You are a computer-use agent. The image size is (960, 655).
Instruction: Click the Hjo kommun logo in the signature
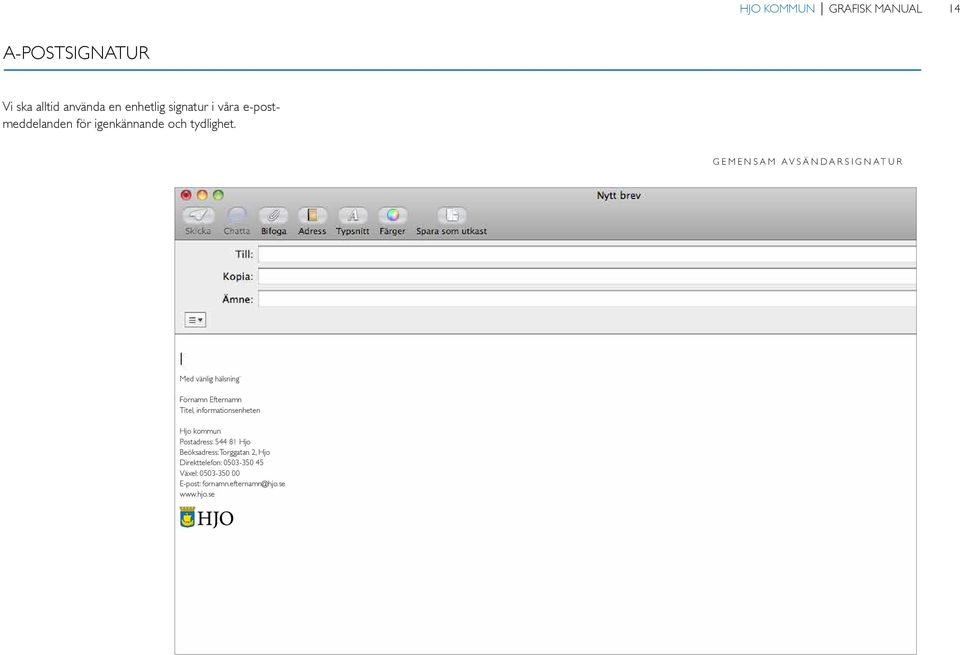[x=206, y=518]
